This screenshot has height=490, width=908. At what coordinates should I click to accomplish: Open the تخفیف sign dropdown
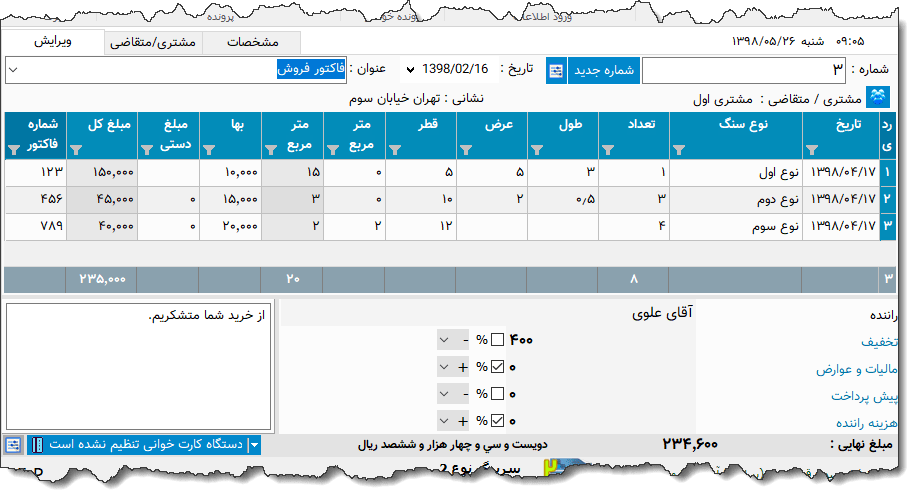444,339
